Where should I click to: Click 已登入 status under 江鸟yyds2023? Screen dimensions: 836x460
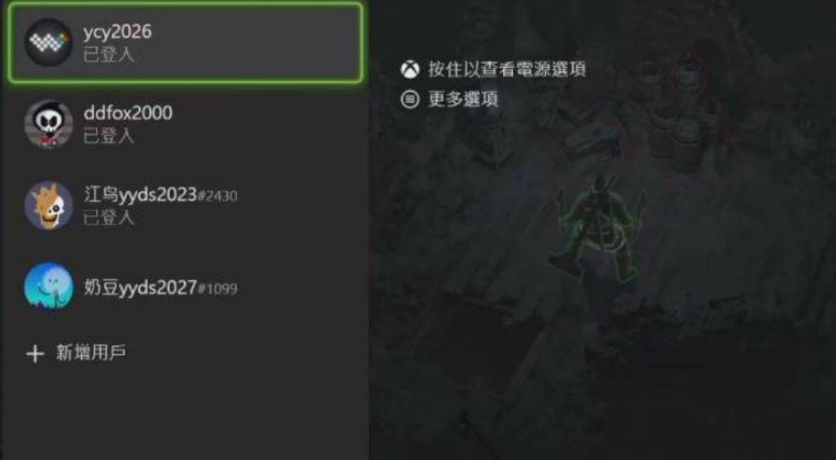[109, 217]
